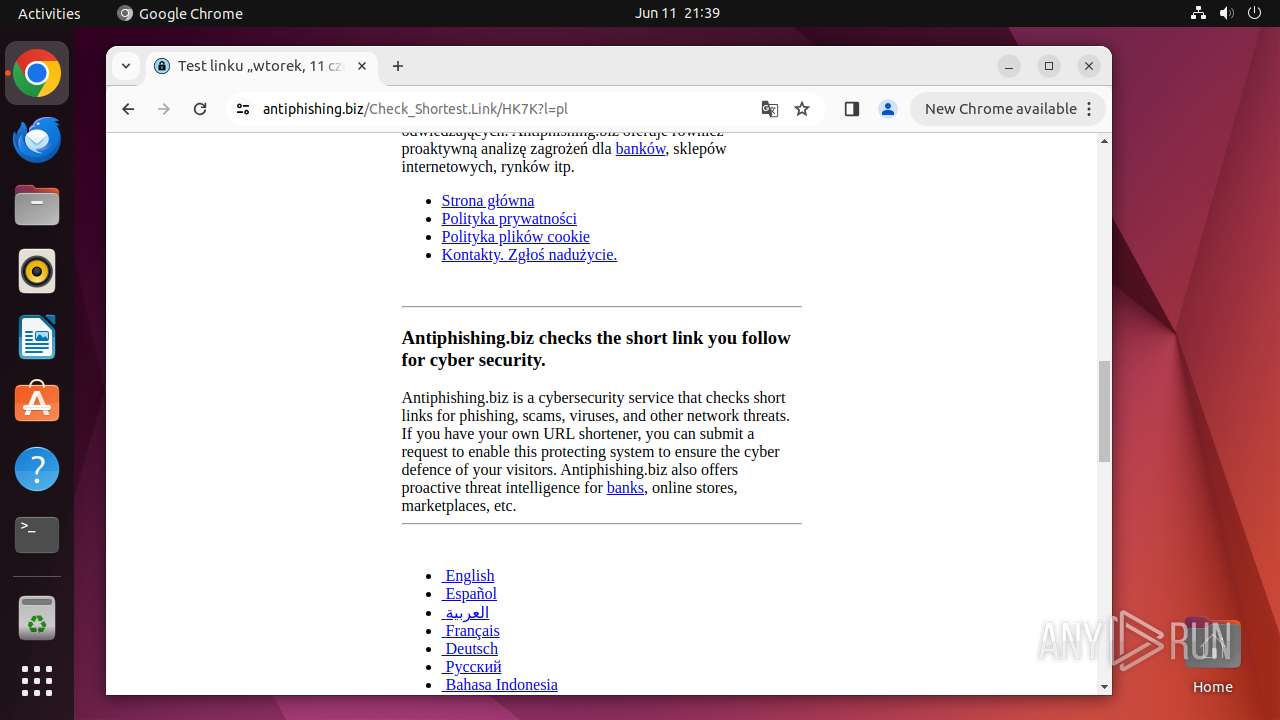
Task: Minimize the Chrome window
Action: (x=1009, y=66)
